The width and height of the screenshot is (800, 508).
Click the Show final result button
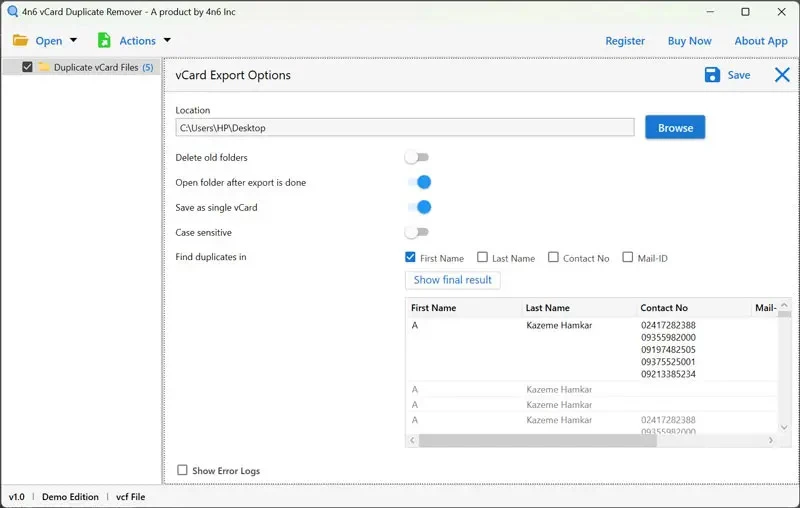click(x=452, y=280)
